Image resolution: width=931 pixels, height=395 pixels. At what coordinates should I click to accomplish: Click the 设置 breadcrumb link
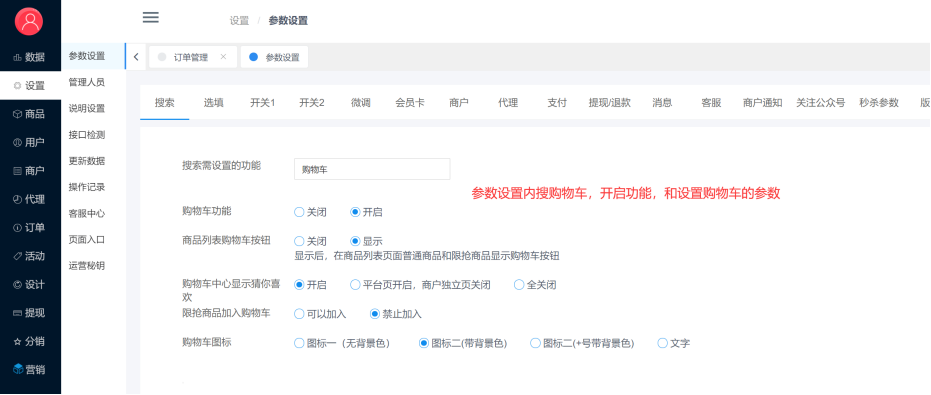click(239, 21)
